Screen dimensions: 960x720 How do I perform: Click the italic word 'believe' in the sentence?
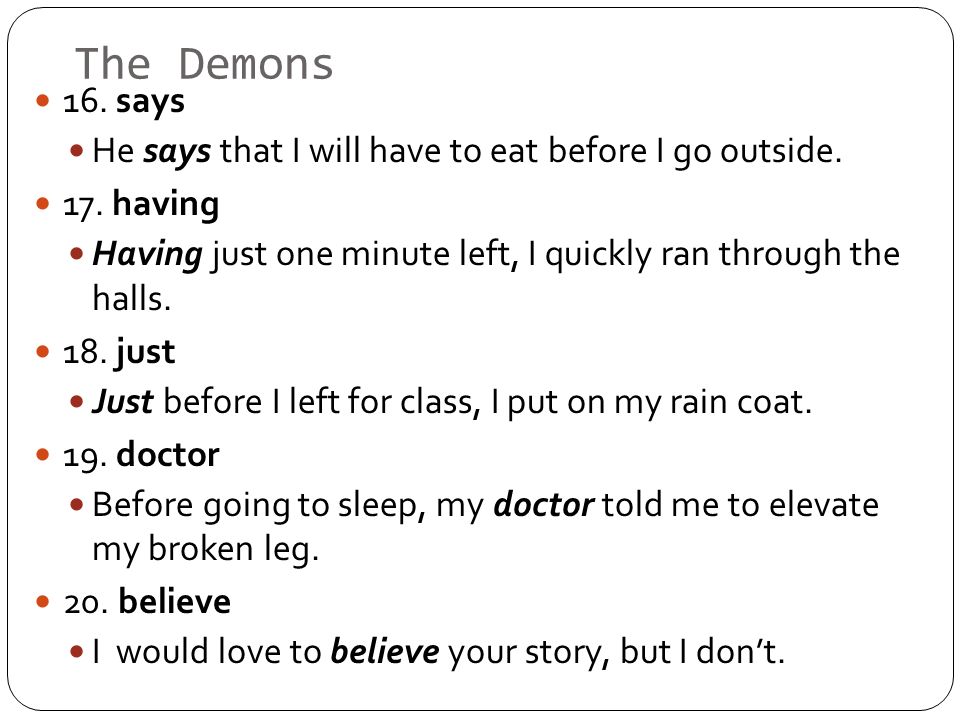384,651
